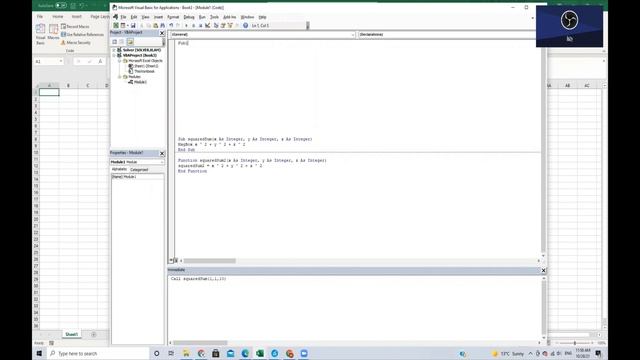Image resolution: width=640 pixels, height=360 pixels.
Task: Open the Home tab in the Excel ribbon
Action: (x=58, y=17)
